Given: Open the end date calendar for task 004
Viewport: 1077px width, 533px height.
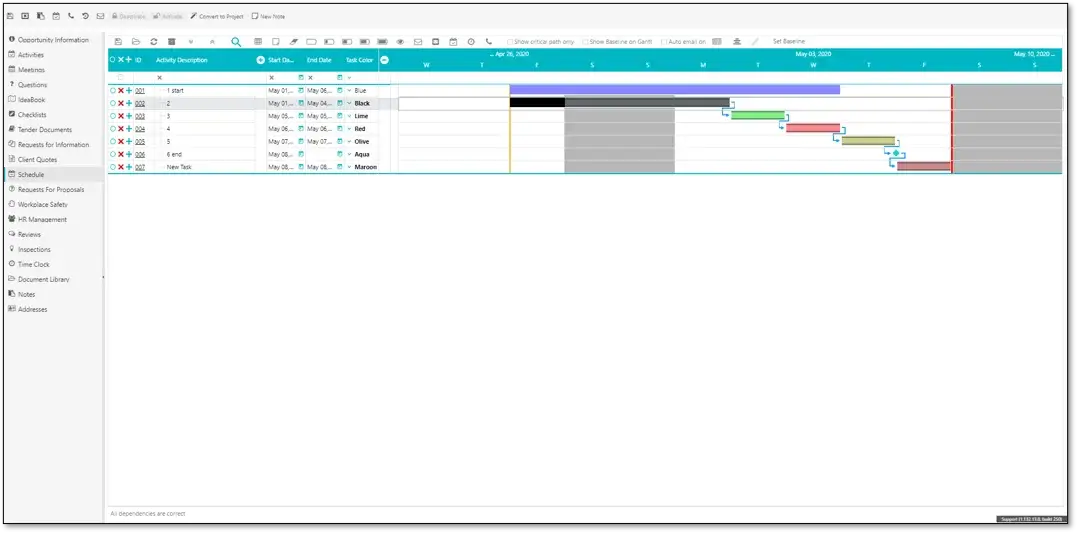Looking at the screenshot, I should click(339, 128).
